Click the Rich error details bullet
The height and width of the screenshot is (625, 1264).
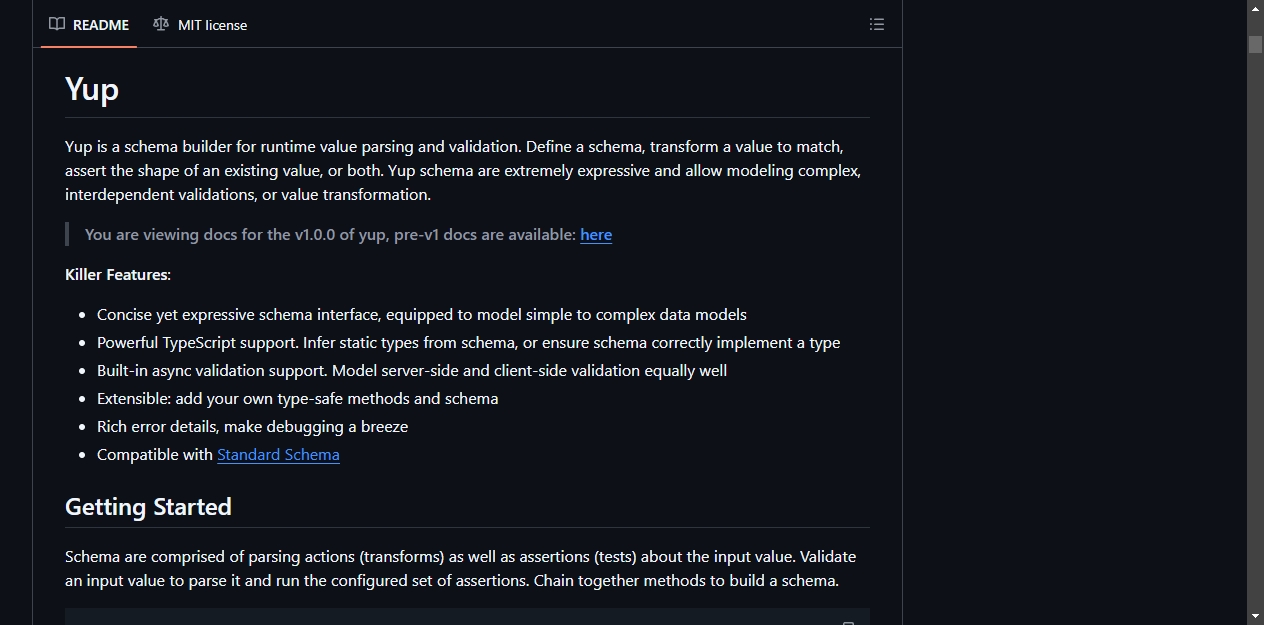252,426
